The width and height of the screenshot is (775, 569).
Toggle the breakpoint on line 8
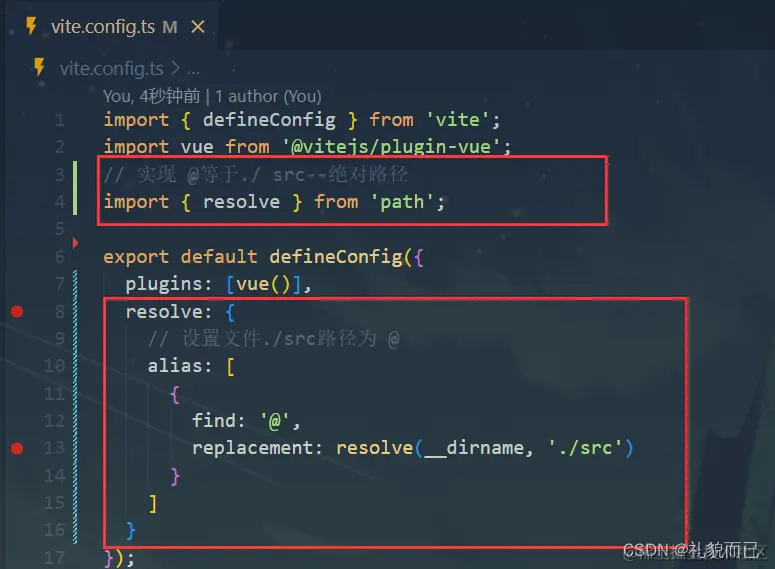(x=17, y=311)
